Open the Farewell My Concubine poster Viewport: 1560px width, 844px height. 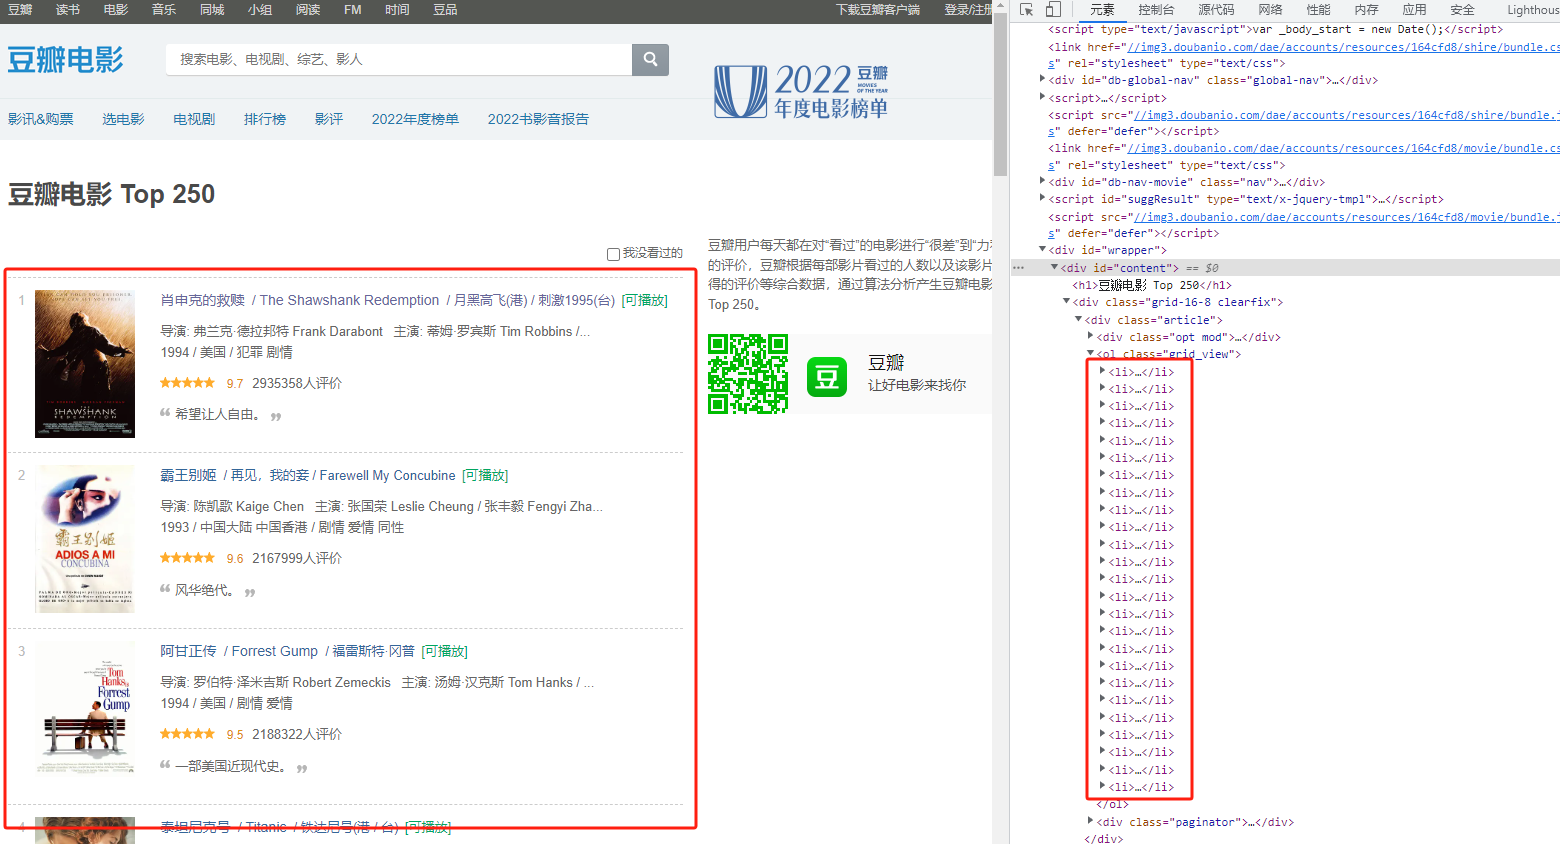tap(85, 539)
